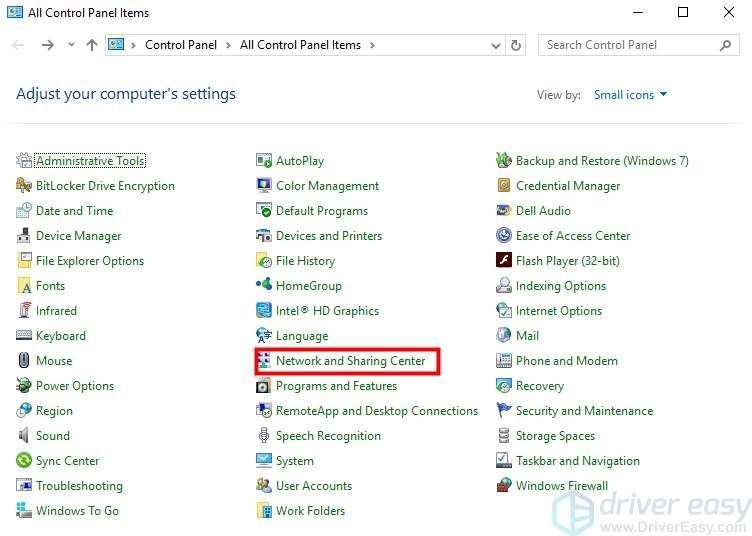The image size is (752, 536).
Task: Open the Security and Maintenance link
Action: pyautogui.click(x=584, y=411)
